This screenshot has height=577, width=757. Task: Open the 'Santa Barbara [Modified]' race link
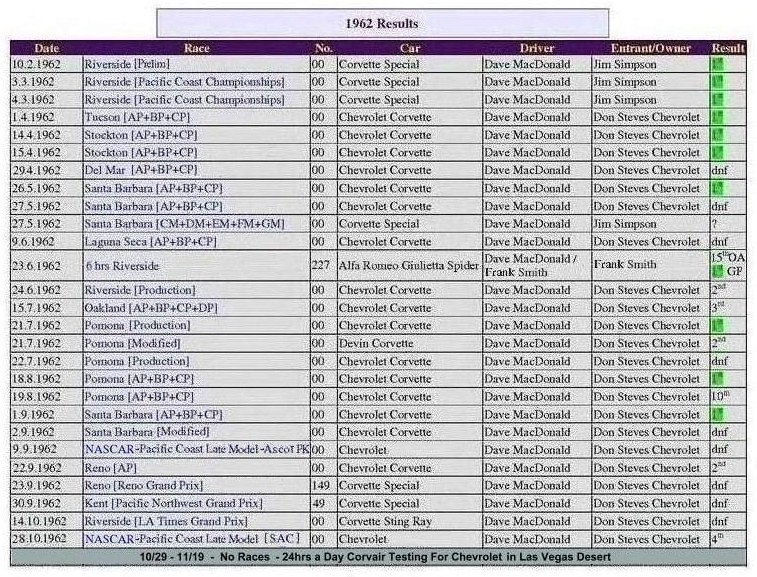point(147,432)
